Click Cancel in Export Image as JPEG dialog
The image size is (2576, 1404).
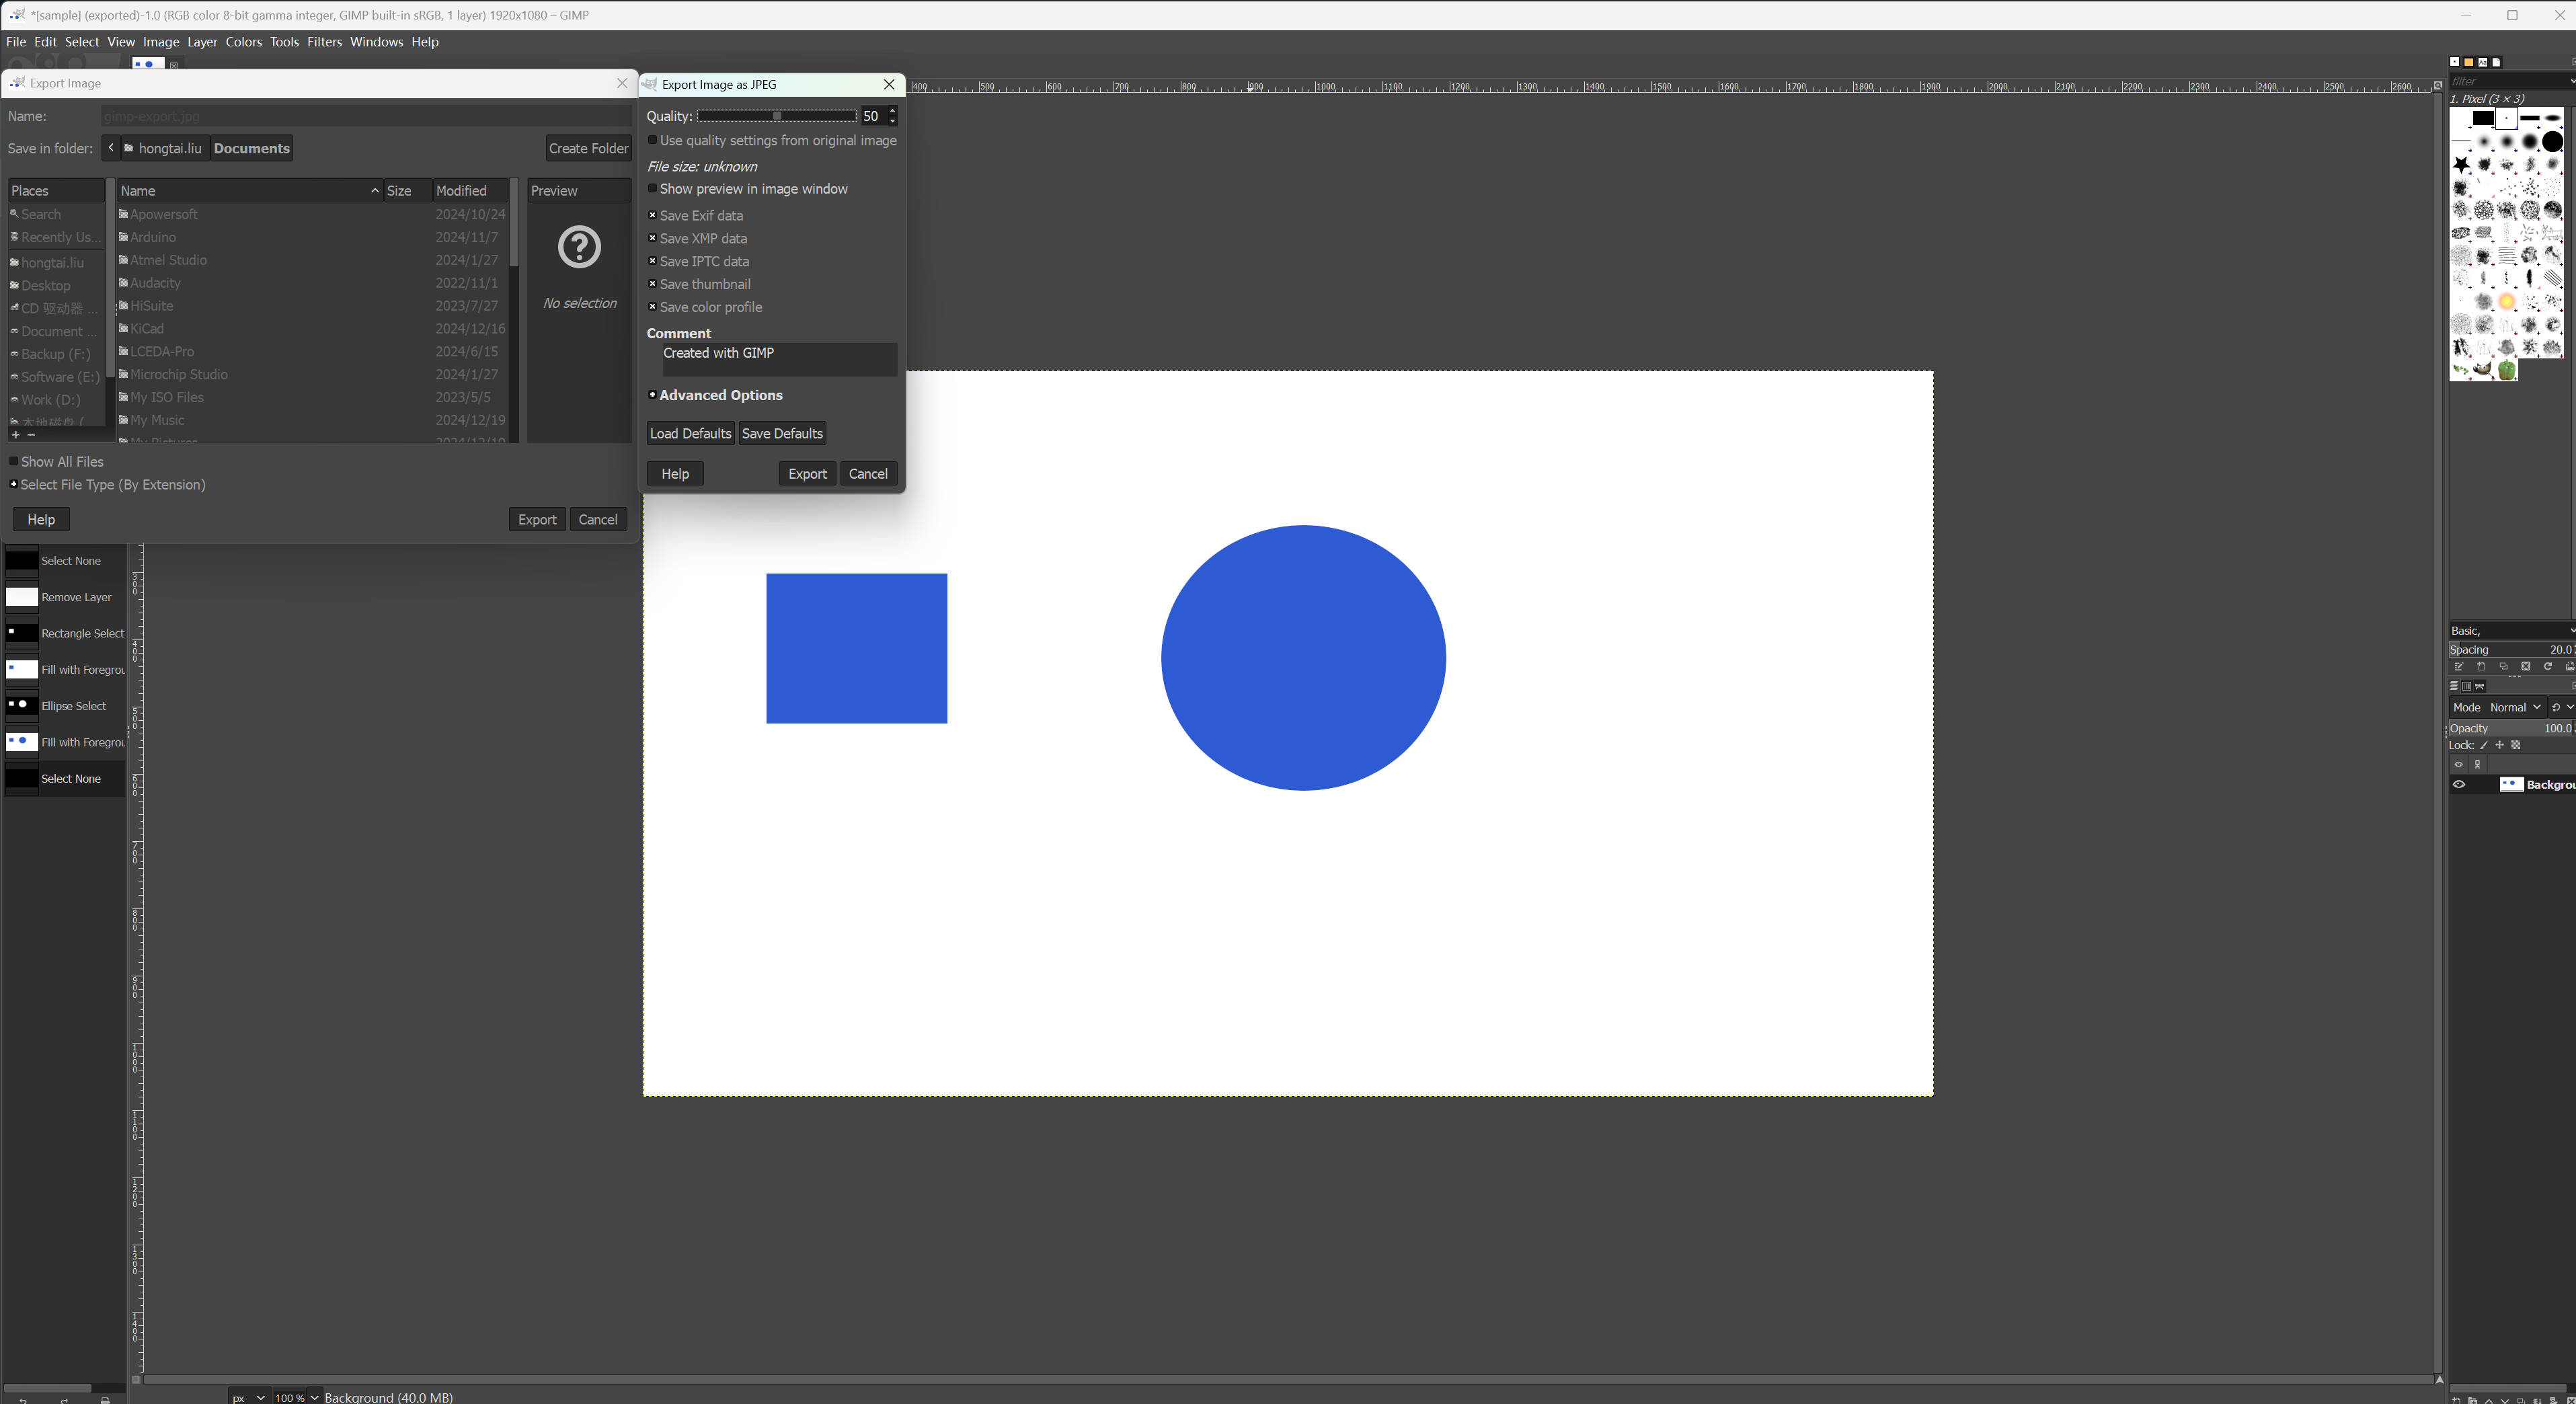pyautogui.click(x=868, y=474)
